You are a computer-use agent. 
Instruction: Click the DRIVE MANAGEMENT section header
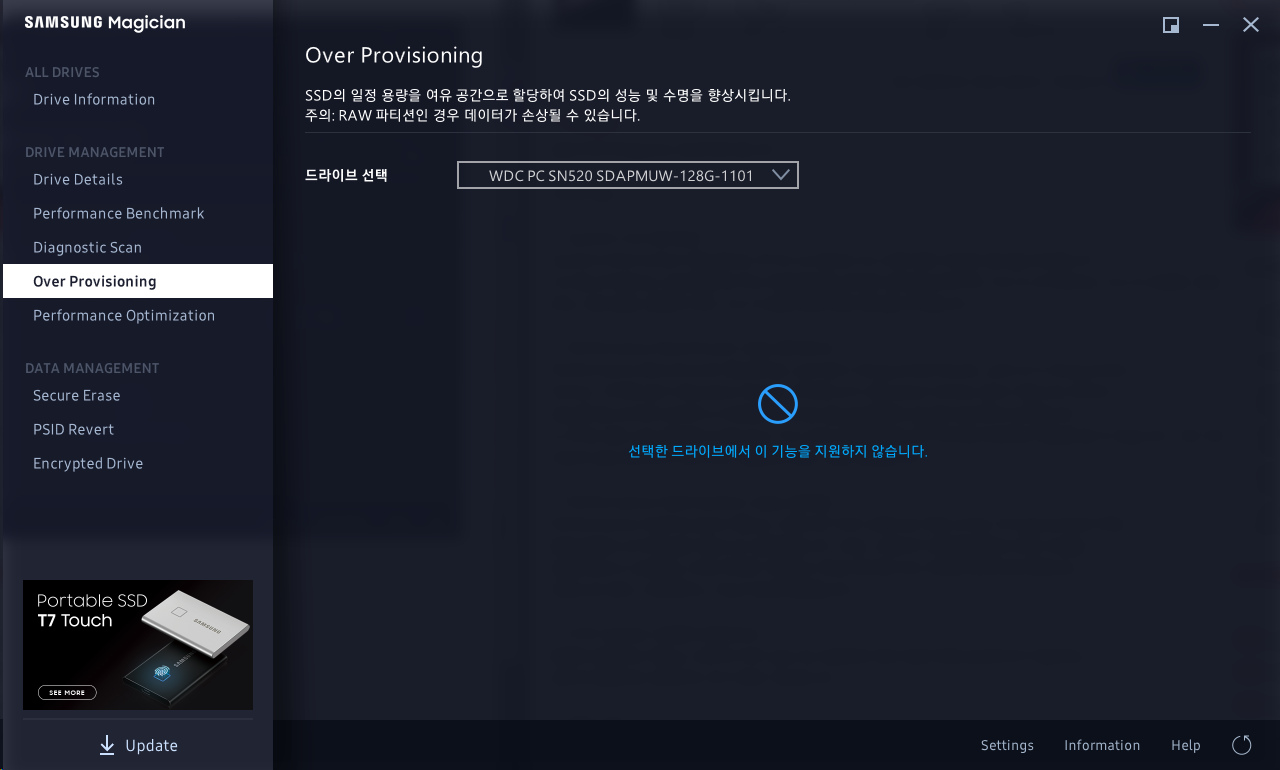coord(95,153)
